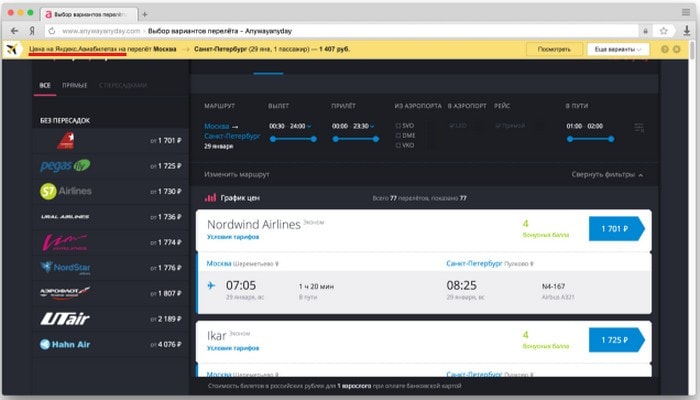Click the help icon in yellow bar
Viewport: 700px width, 400px height.
pyautogui.click(x=665, y=49)
